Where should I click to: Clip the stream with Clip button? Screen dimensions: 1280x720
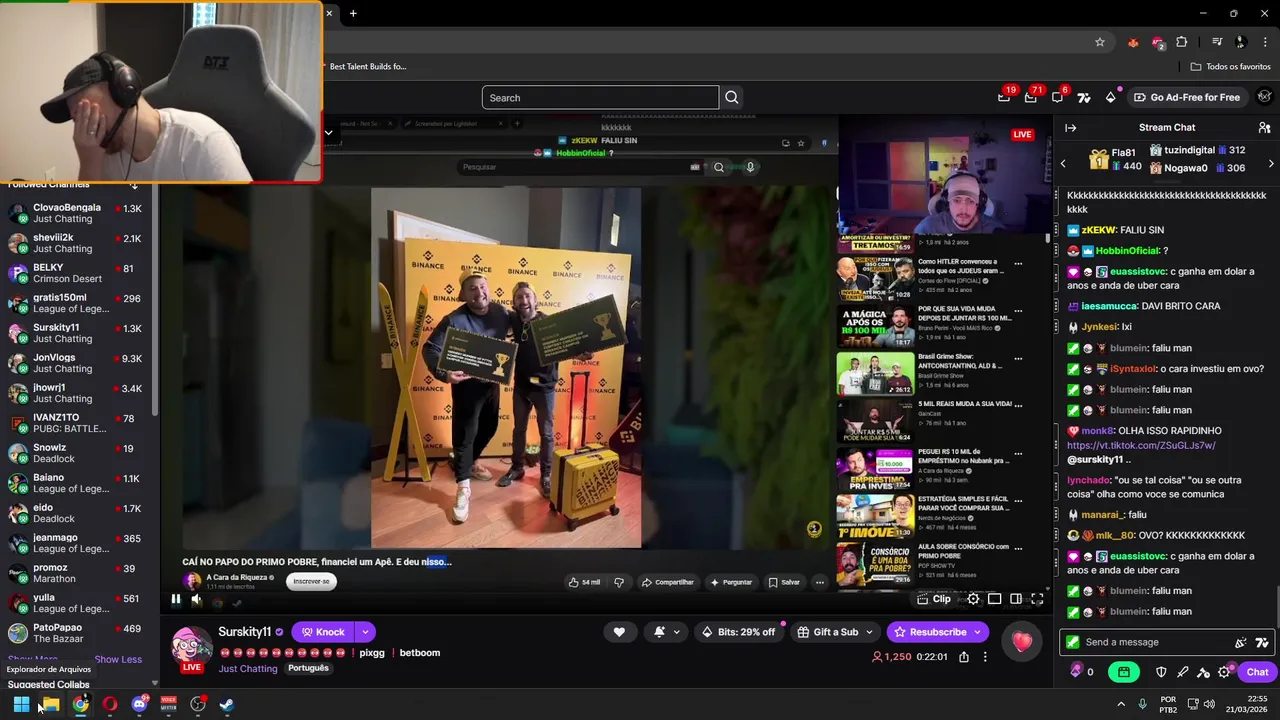point(934,599)
